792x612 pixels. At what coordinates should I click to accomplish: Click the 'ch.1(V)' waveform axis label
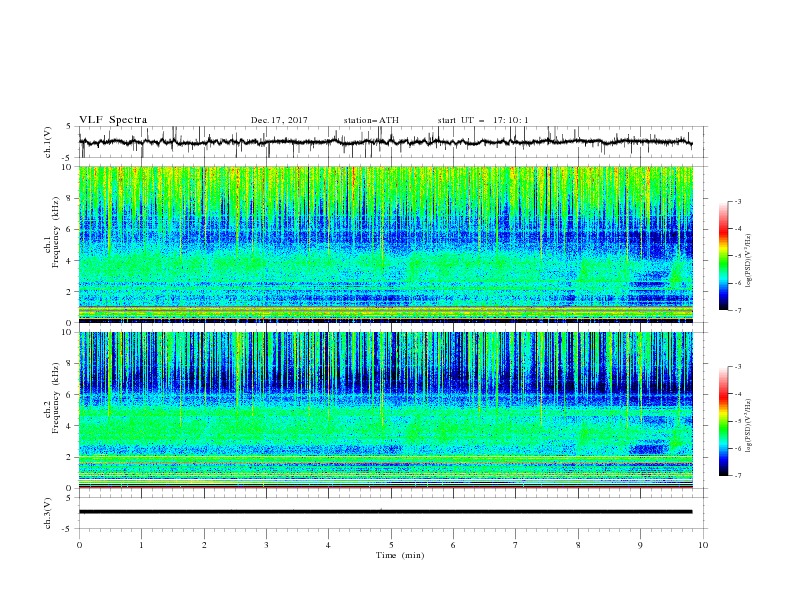click(48, 142)
